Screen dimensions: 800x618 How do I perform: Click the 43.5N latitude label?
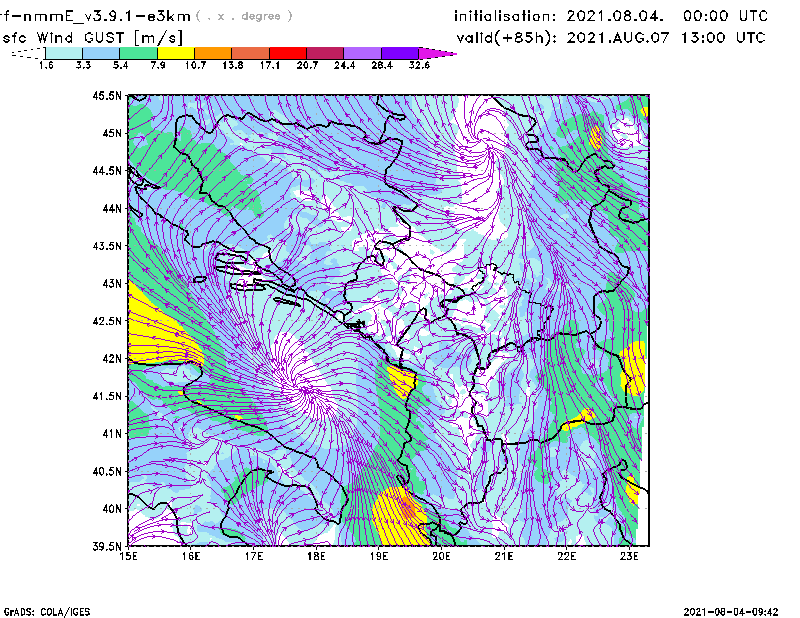click(x=107, y=246)
